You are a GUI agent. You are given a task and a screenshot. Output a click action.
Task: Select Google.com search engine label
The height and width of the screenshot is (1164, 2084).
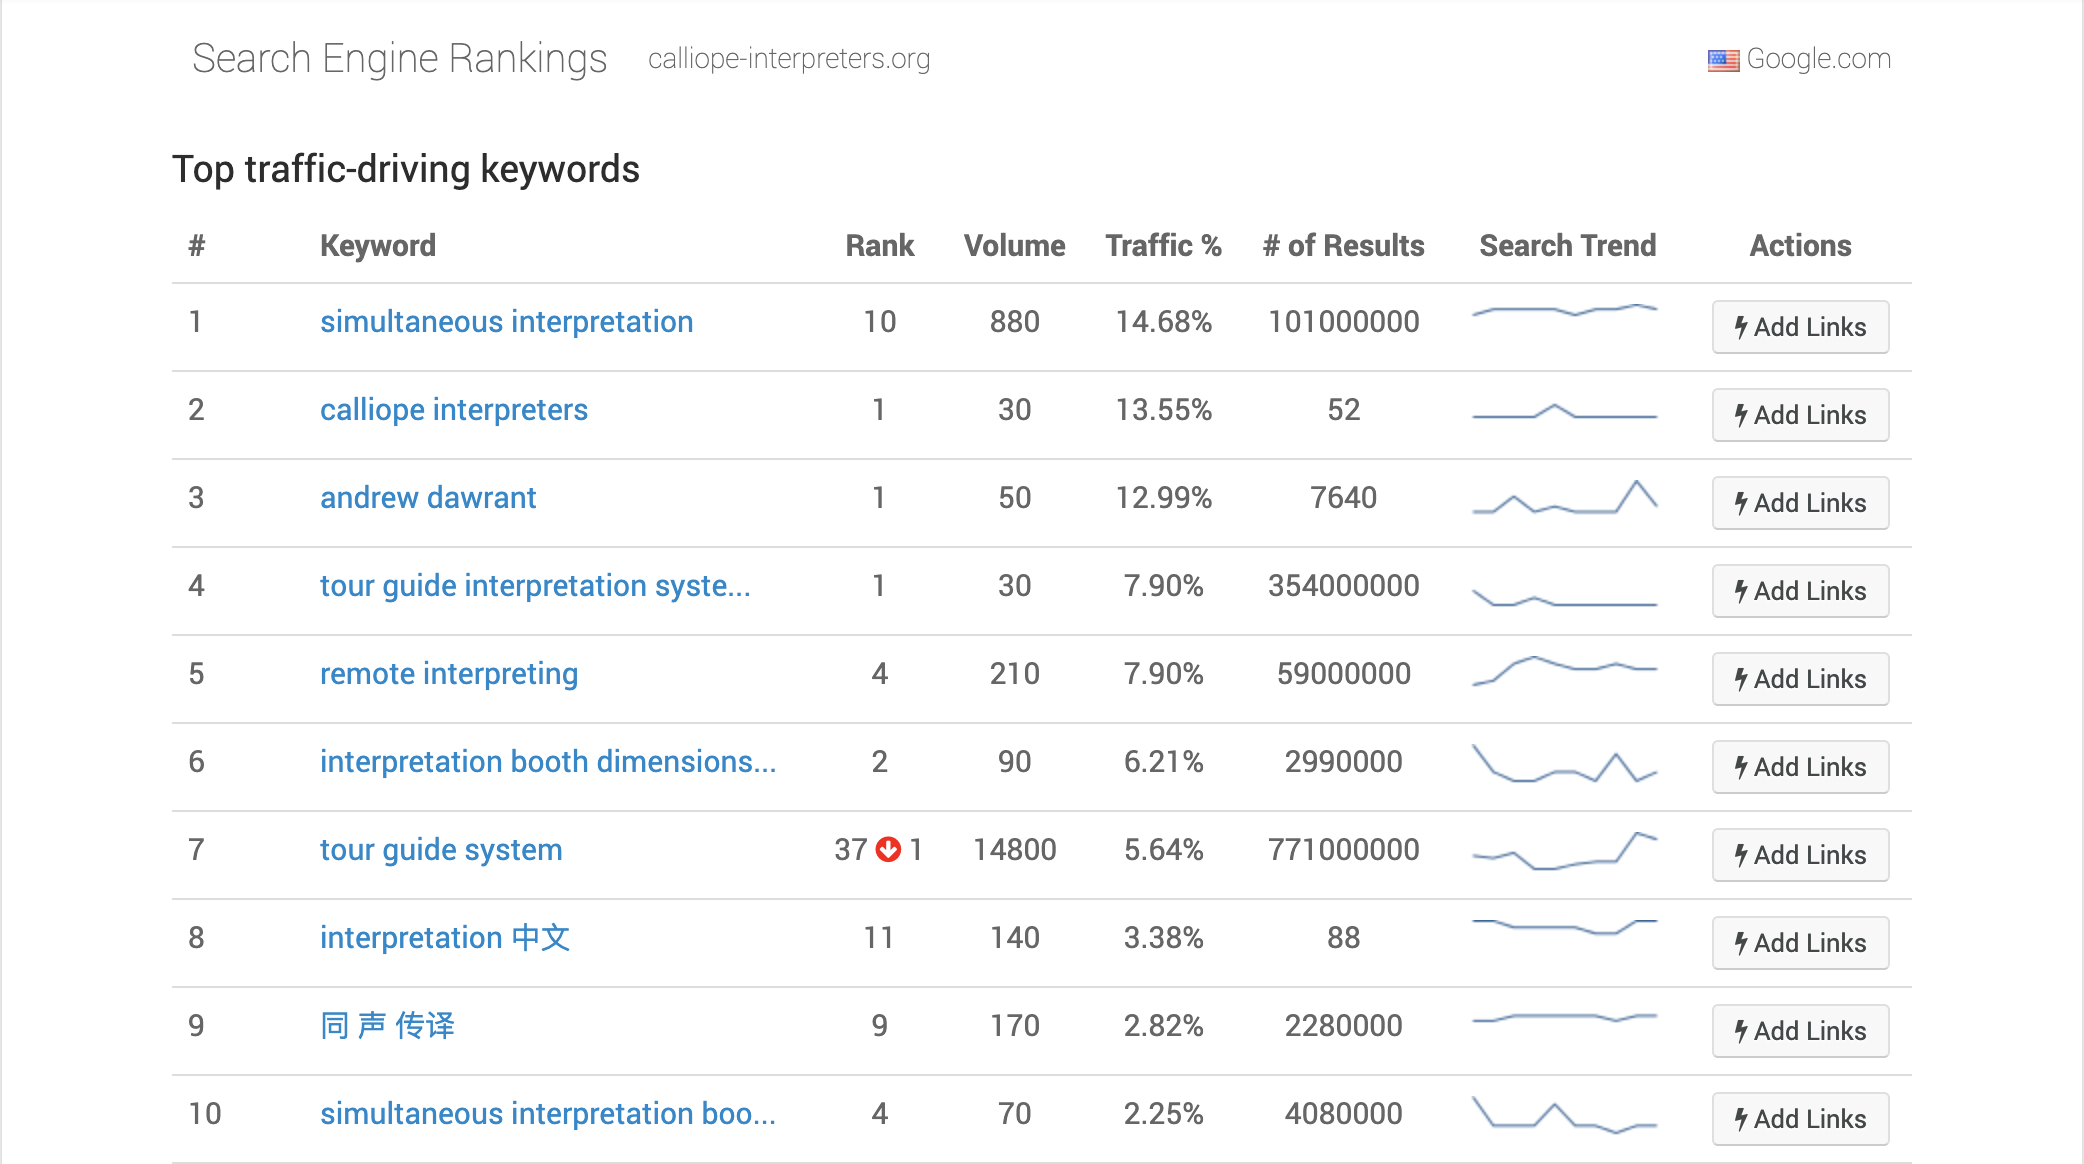(x=1818, y=59)
